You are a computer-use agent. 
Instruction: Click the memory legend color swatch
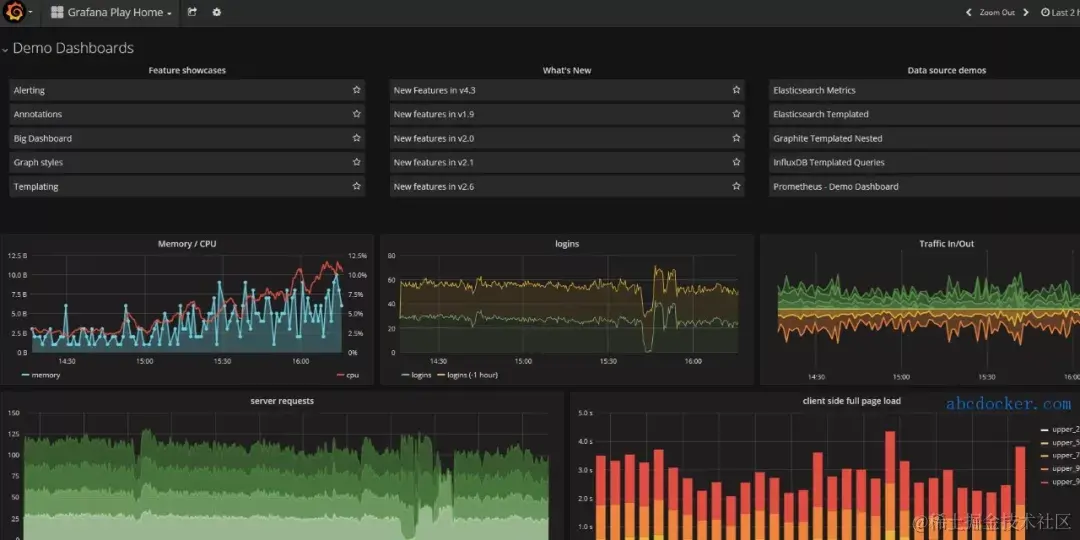[25, 375]
